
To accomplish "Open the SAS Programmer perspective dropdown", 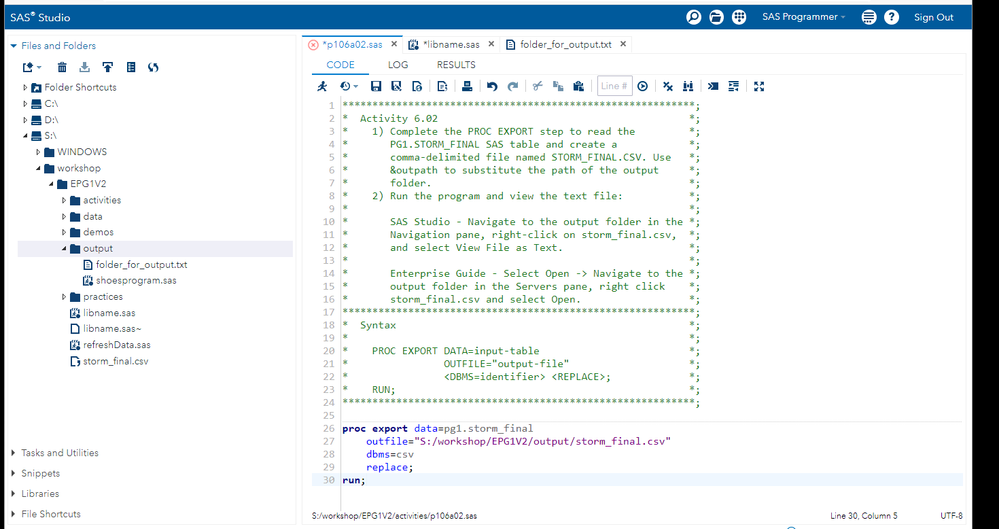I will [x=803, y=17].
